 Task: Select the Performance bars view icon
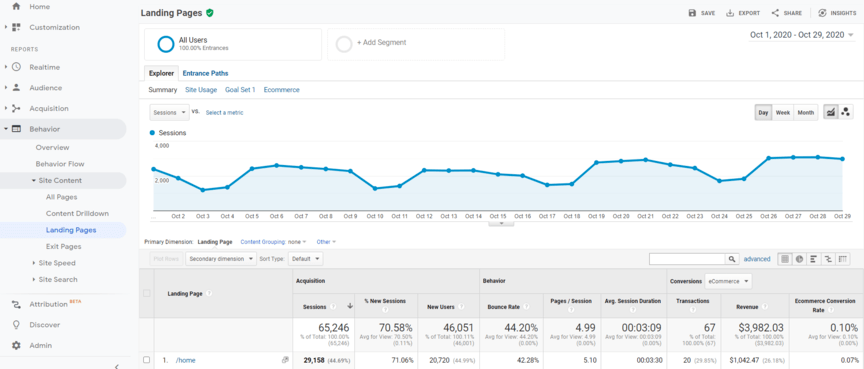[x=813, y=259]
